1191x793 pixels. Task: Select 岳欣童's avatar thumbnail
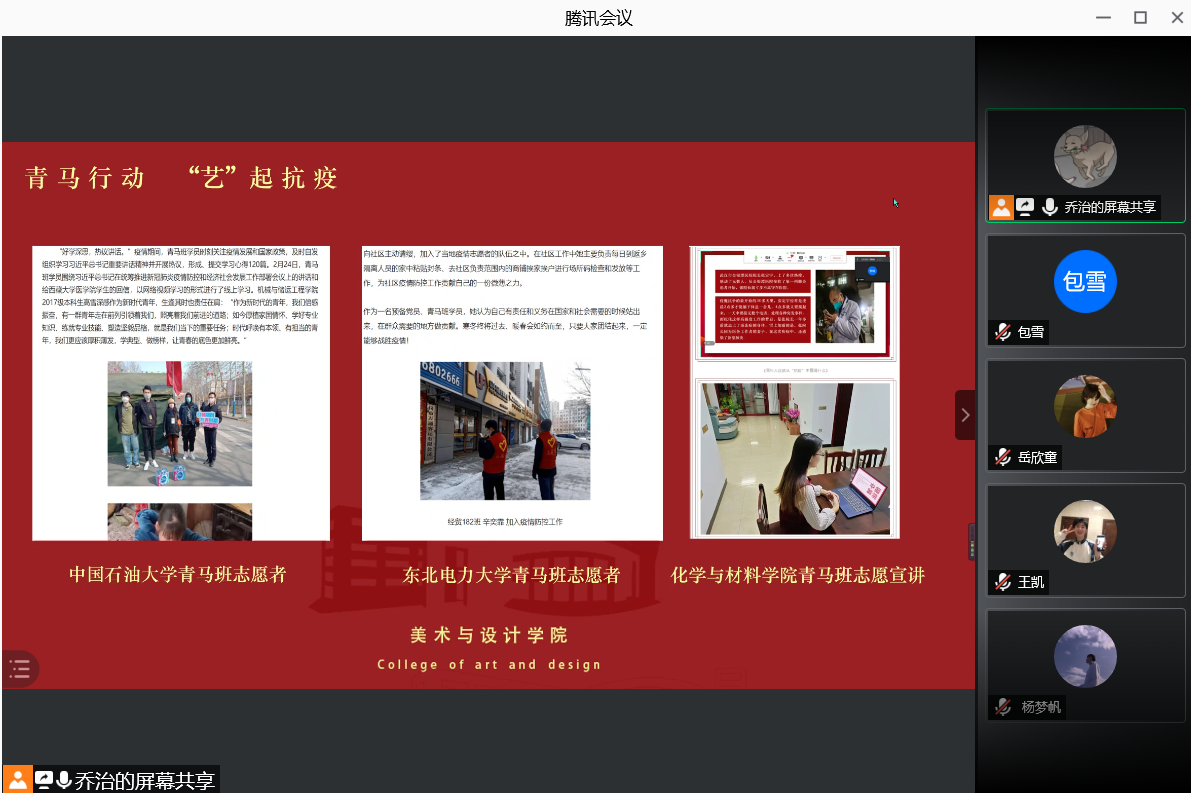pyautogui.click(x=1085, y=406)
